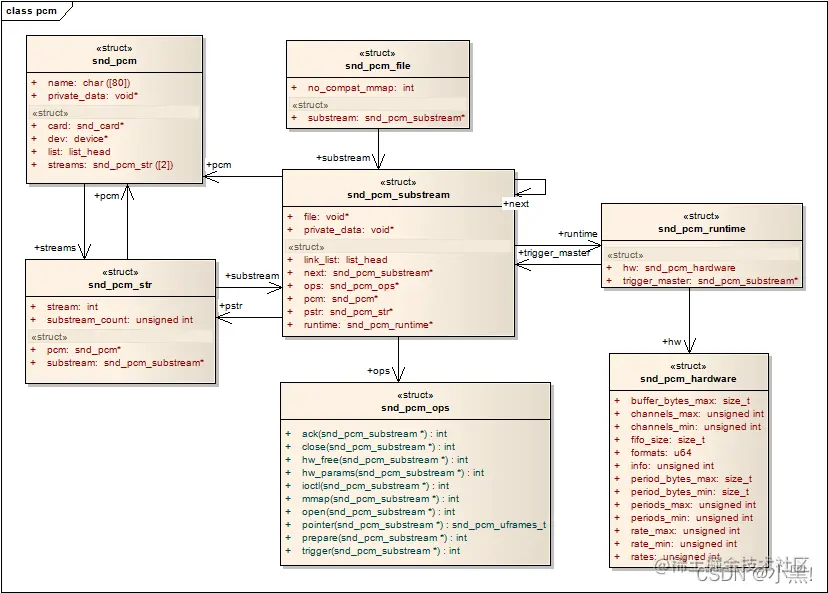Select the pointer operation returning snd_pcm_uframes_t
Image resolution: width=828 pixels, height=593 pixels.
click(424, 525)
